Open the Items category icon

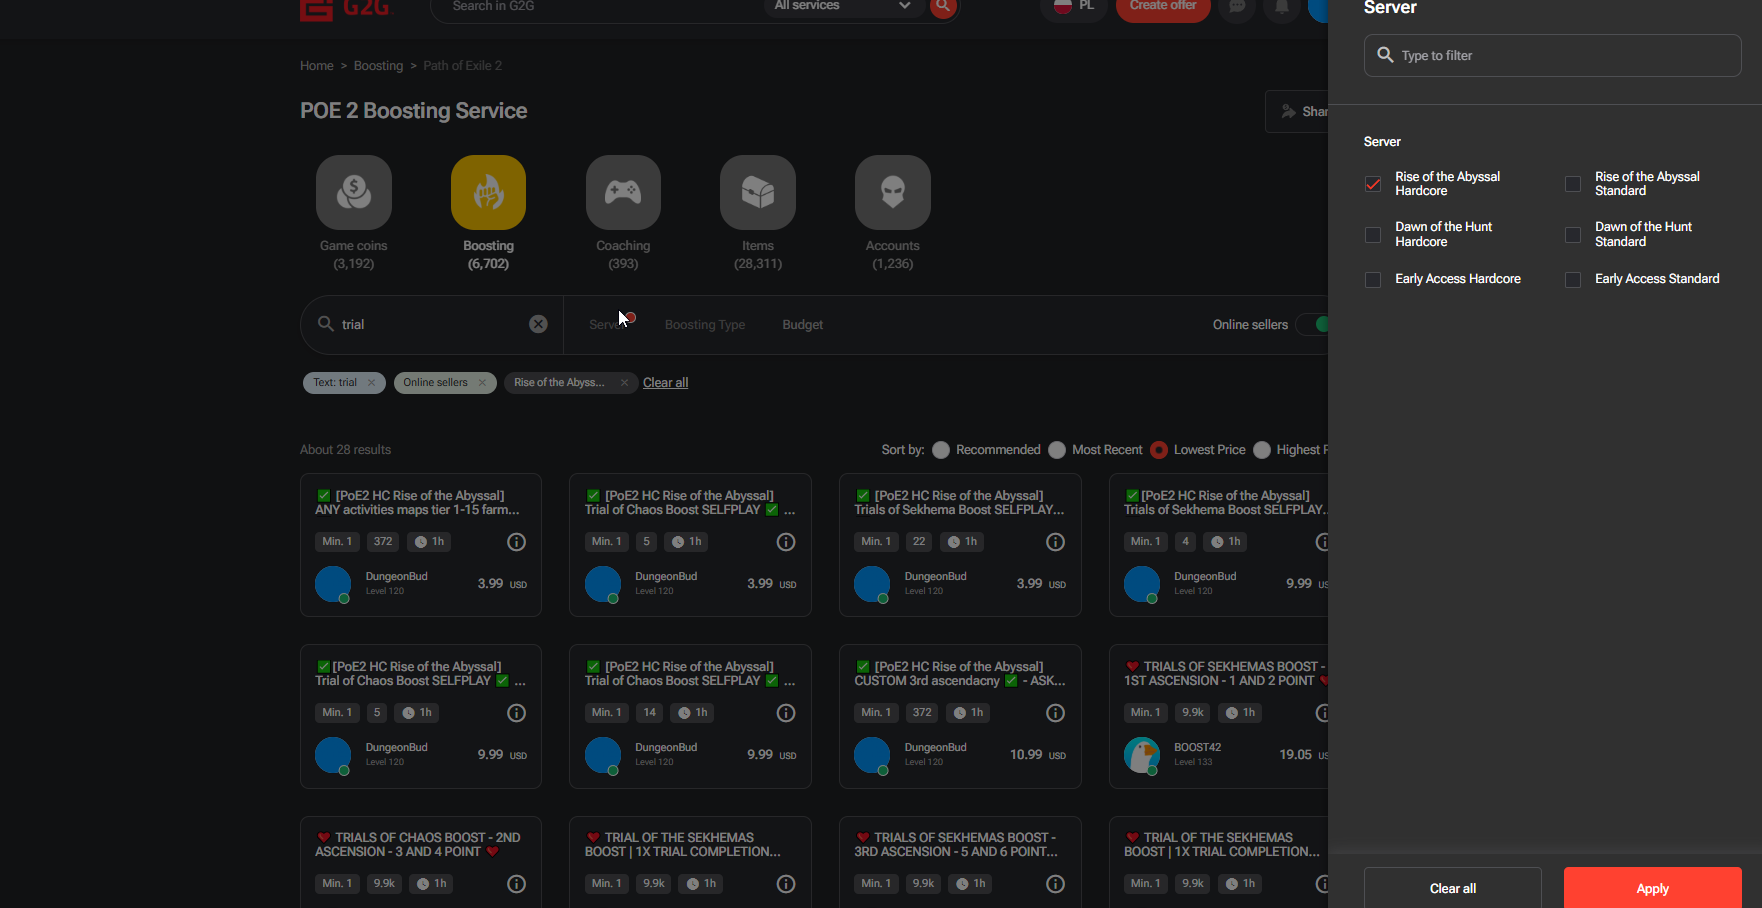(758, 192)
